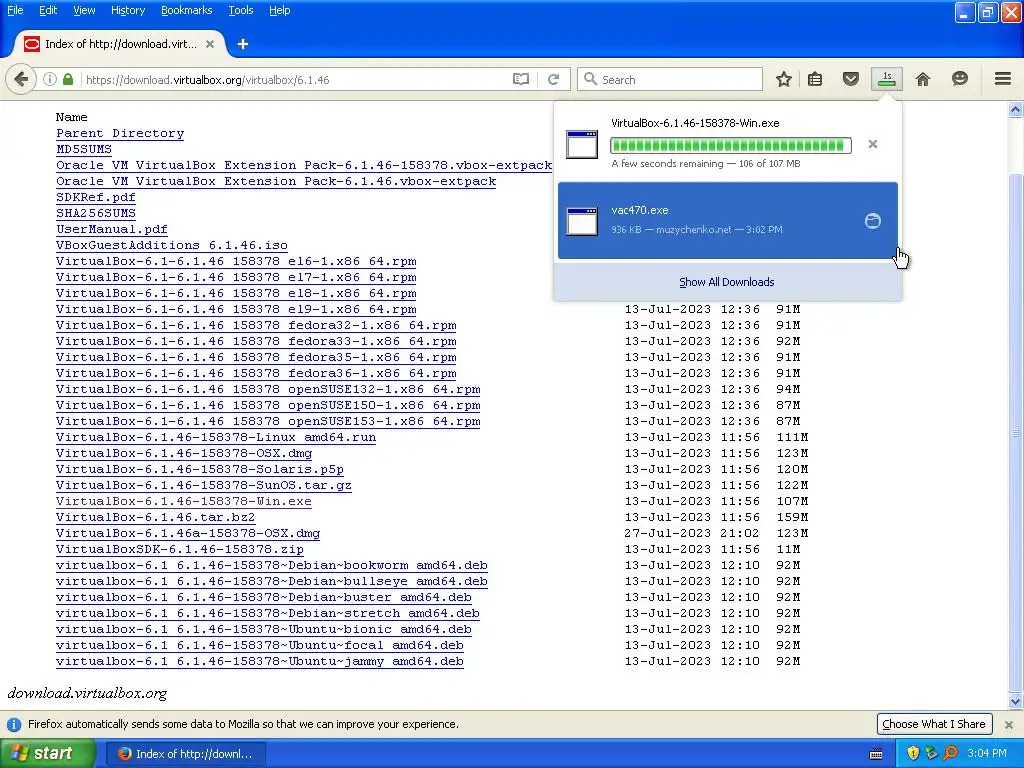
Task: Download VirtualBox-6.1.46.tar.bz2 source
Action: [155, 517]
